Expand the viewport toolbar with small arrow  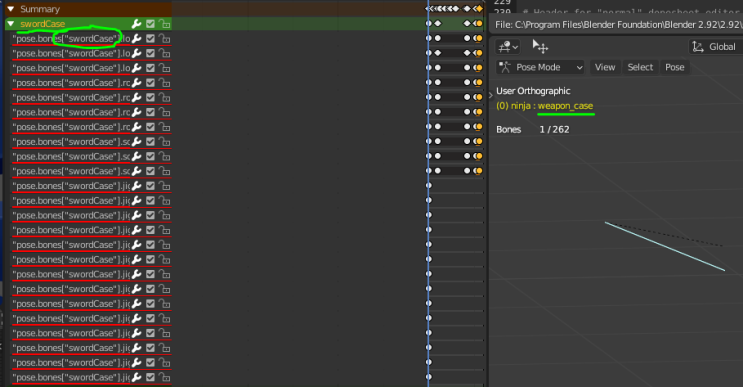[x=491, y=95]
